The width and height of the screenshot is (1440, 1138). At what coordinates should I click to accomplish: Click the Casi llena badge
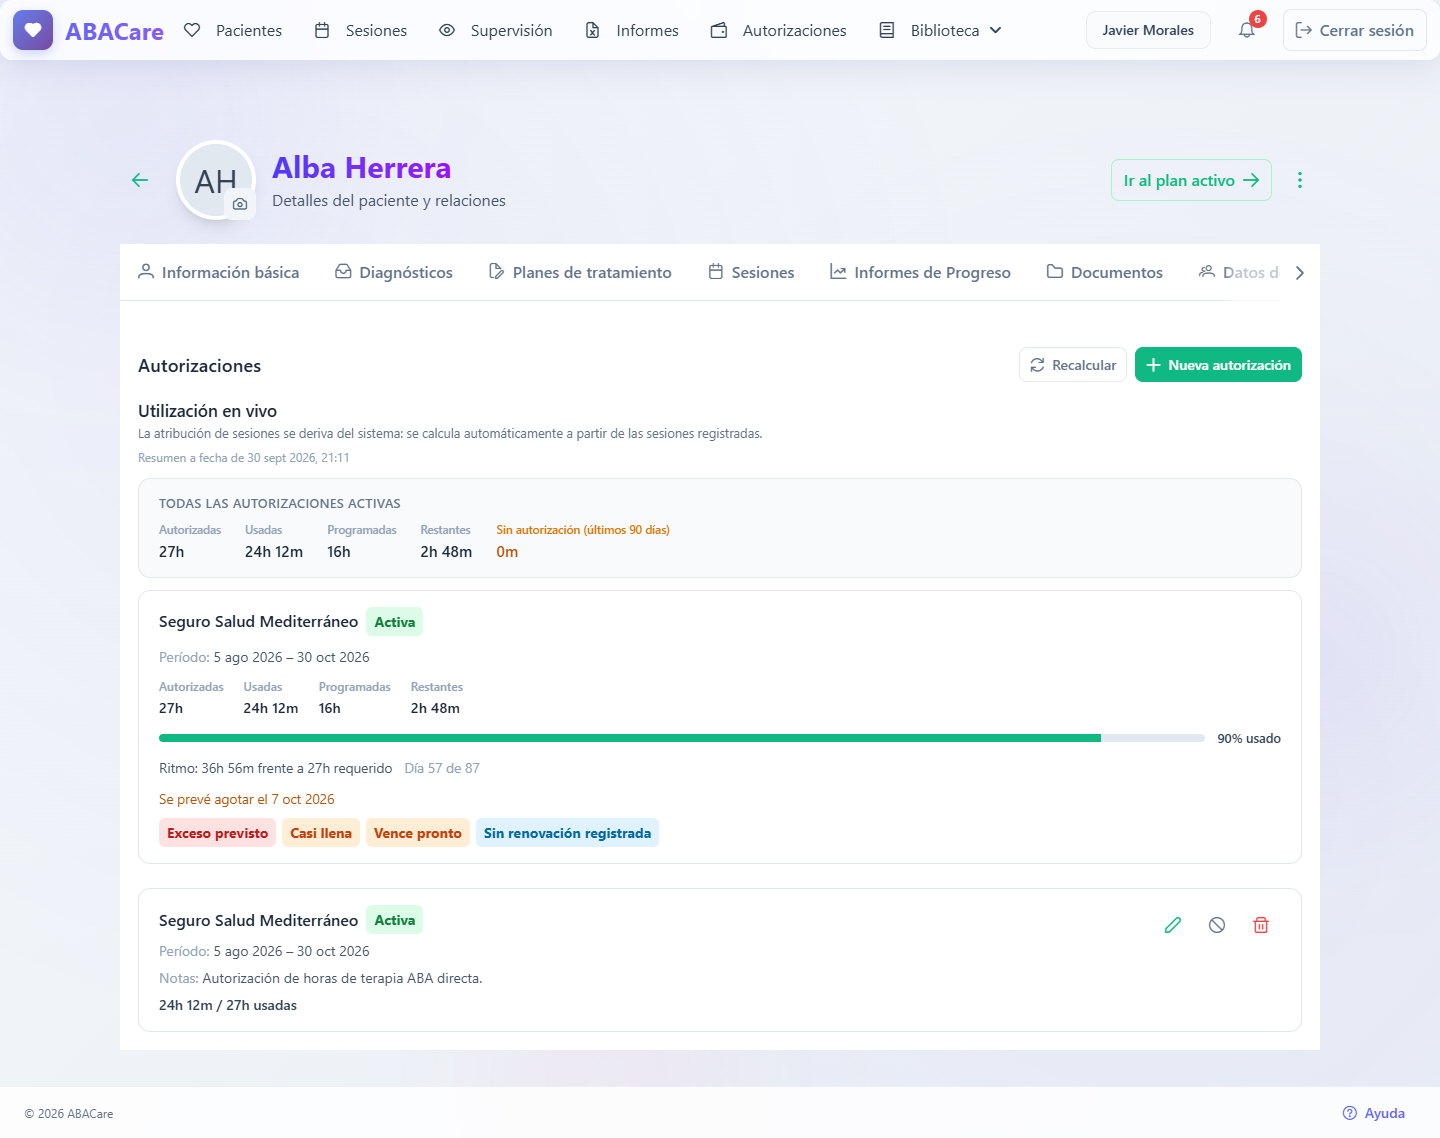(321, 833)
